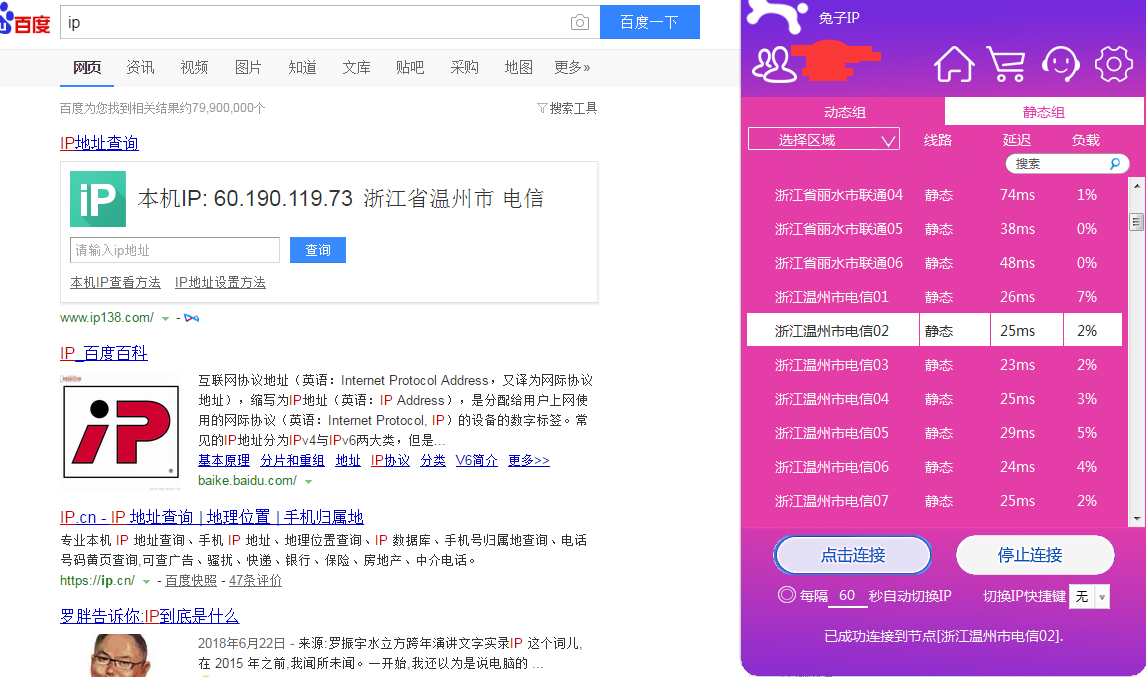Open 选择区域 dropdown

(x=824, y=139)
